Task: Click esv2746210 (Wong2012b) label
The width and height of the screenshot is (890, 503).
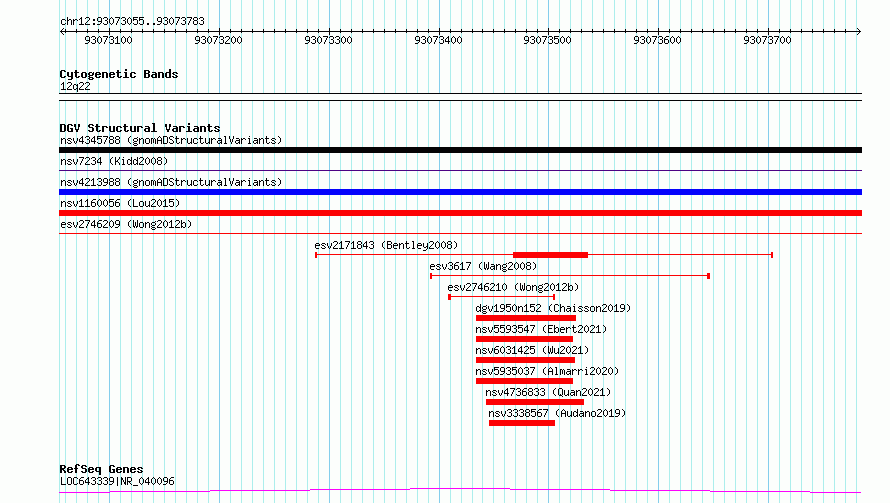Action: (513, 287)
